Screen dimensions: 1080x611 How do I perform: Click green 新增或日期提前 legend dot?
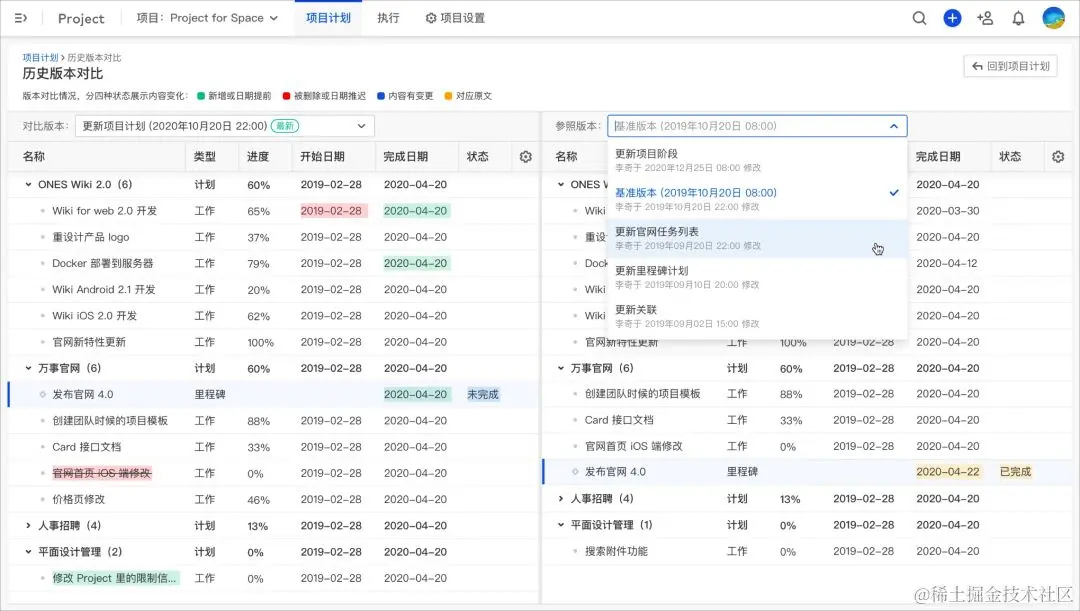pyautogui.click(x=200, y=96)
